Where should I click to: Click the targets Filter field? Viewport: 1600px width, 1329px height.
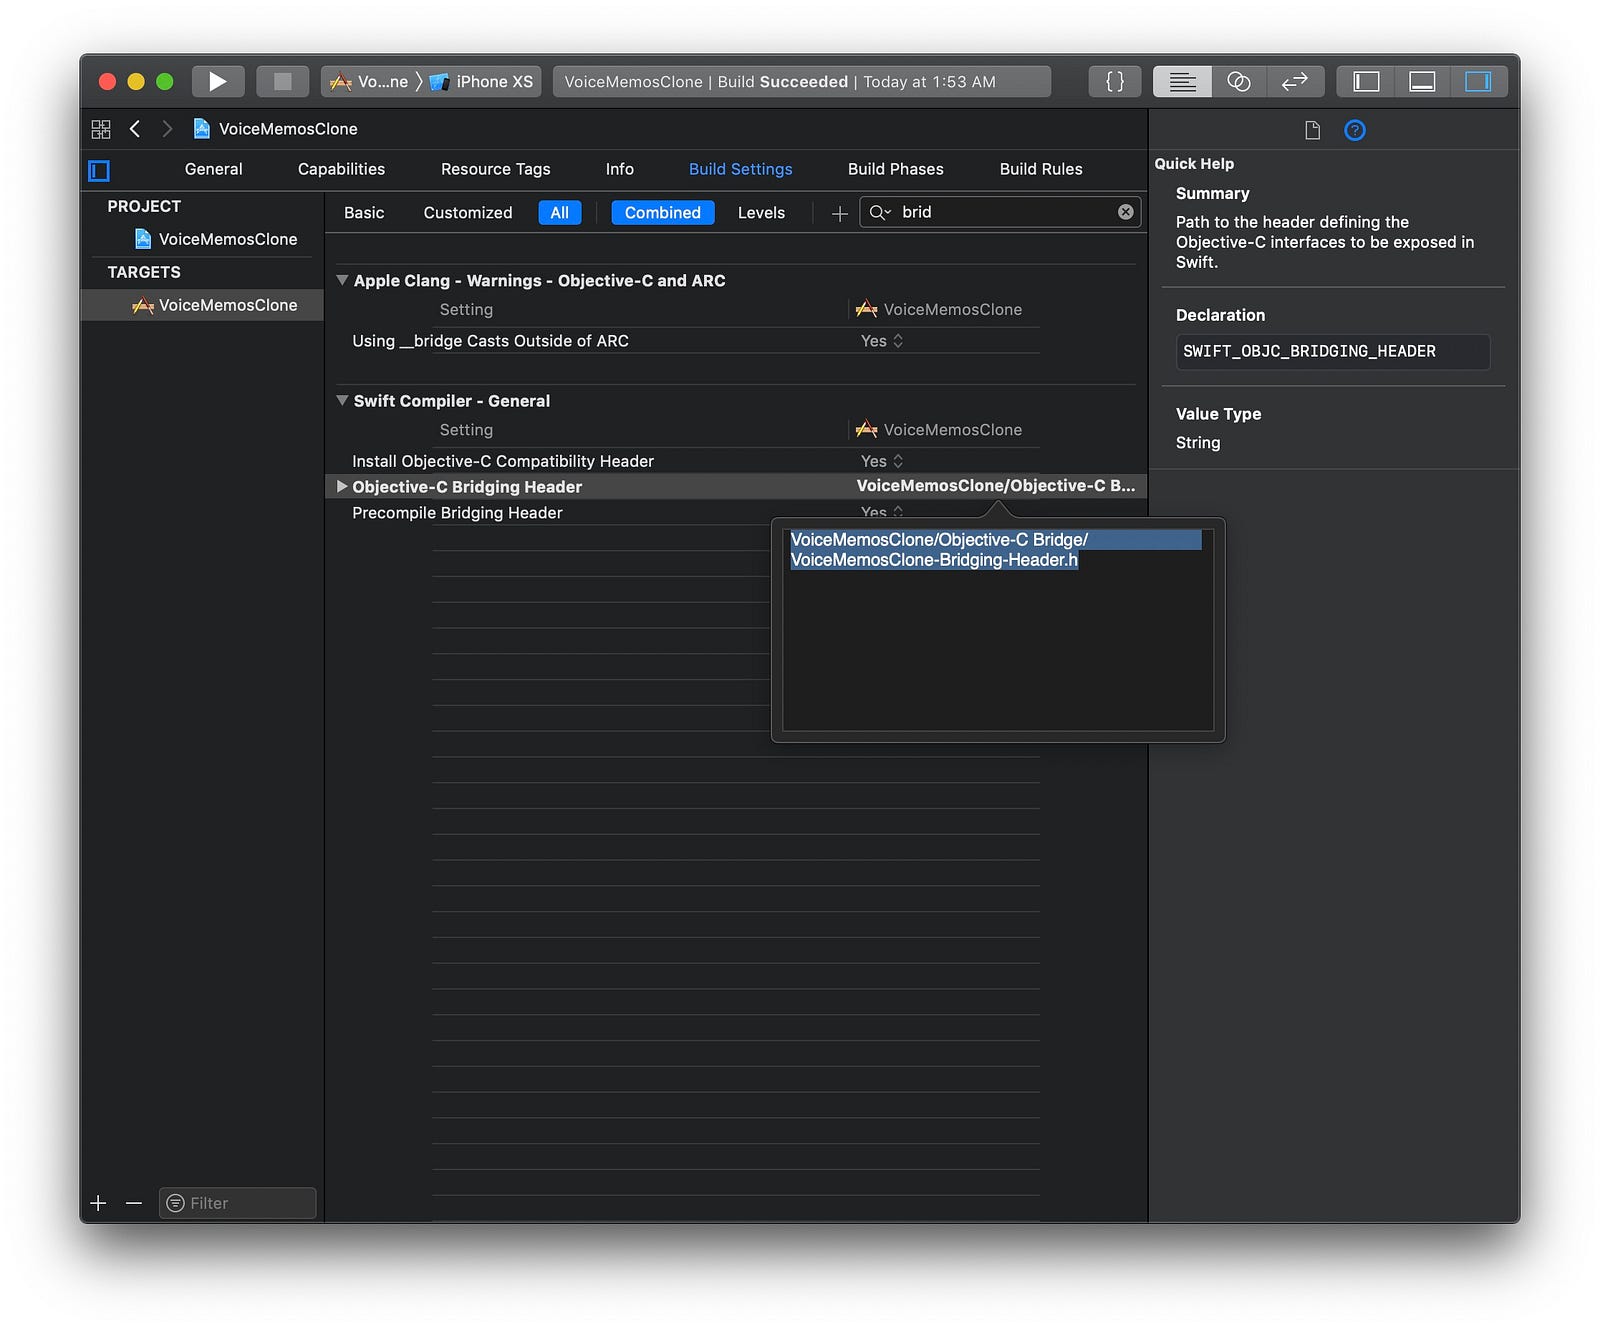click(238, 1203)
